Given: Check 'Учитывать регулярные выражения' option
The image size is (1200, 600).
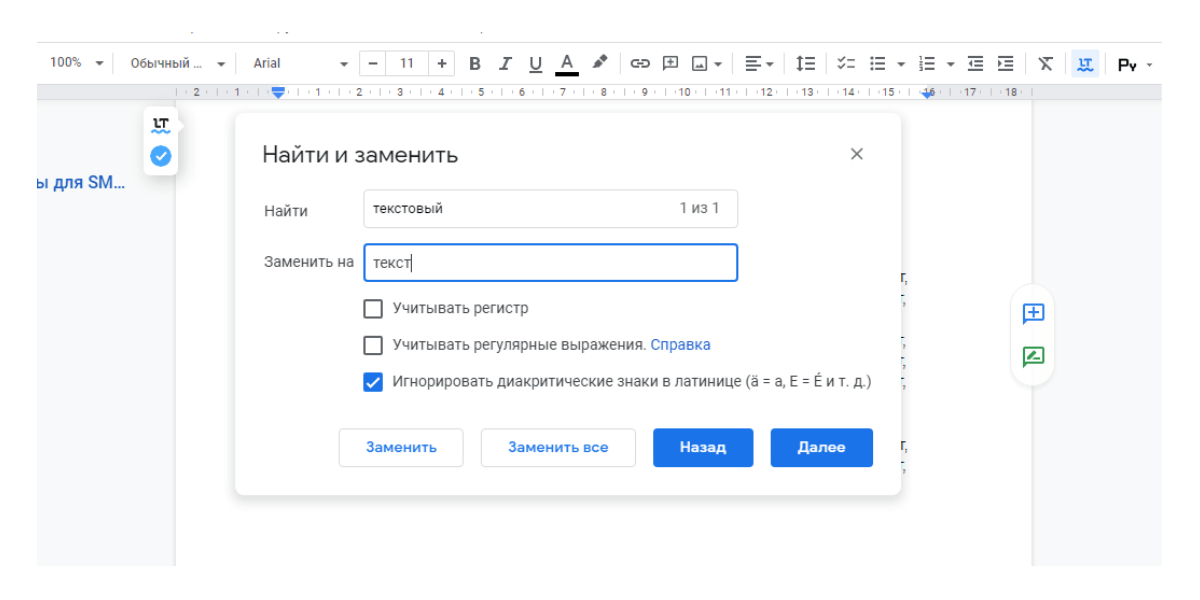Looking at the screenshot, I should click(373, 345).
